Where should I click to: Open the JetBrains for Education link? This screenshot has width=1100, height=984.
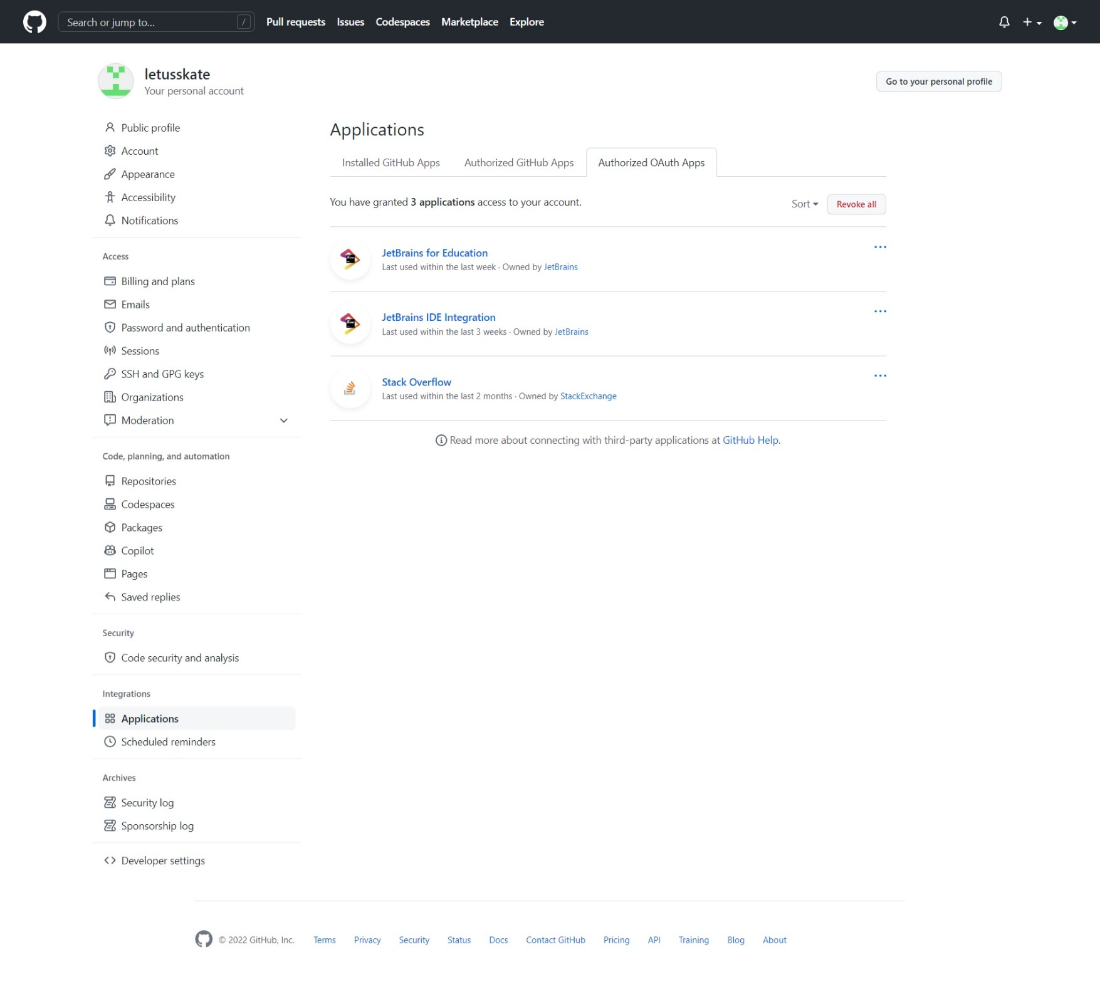pyautogui.click(x=434, y=253)
